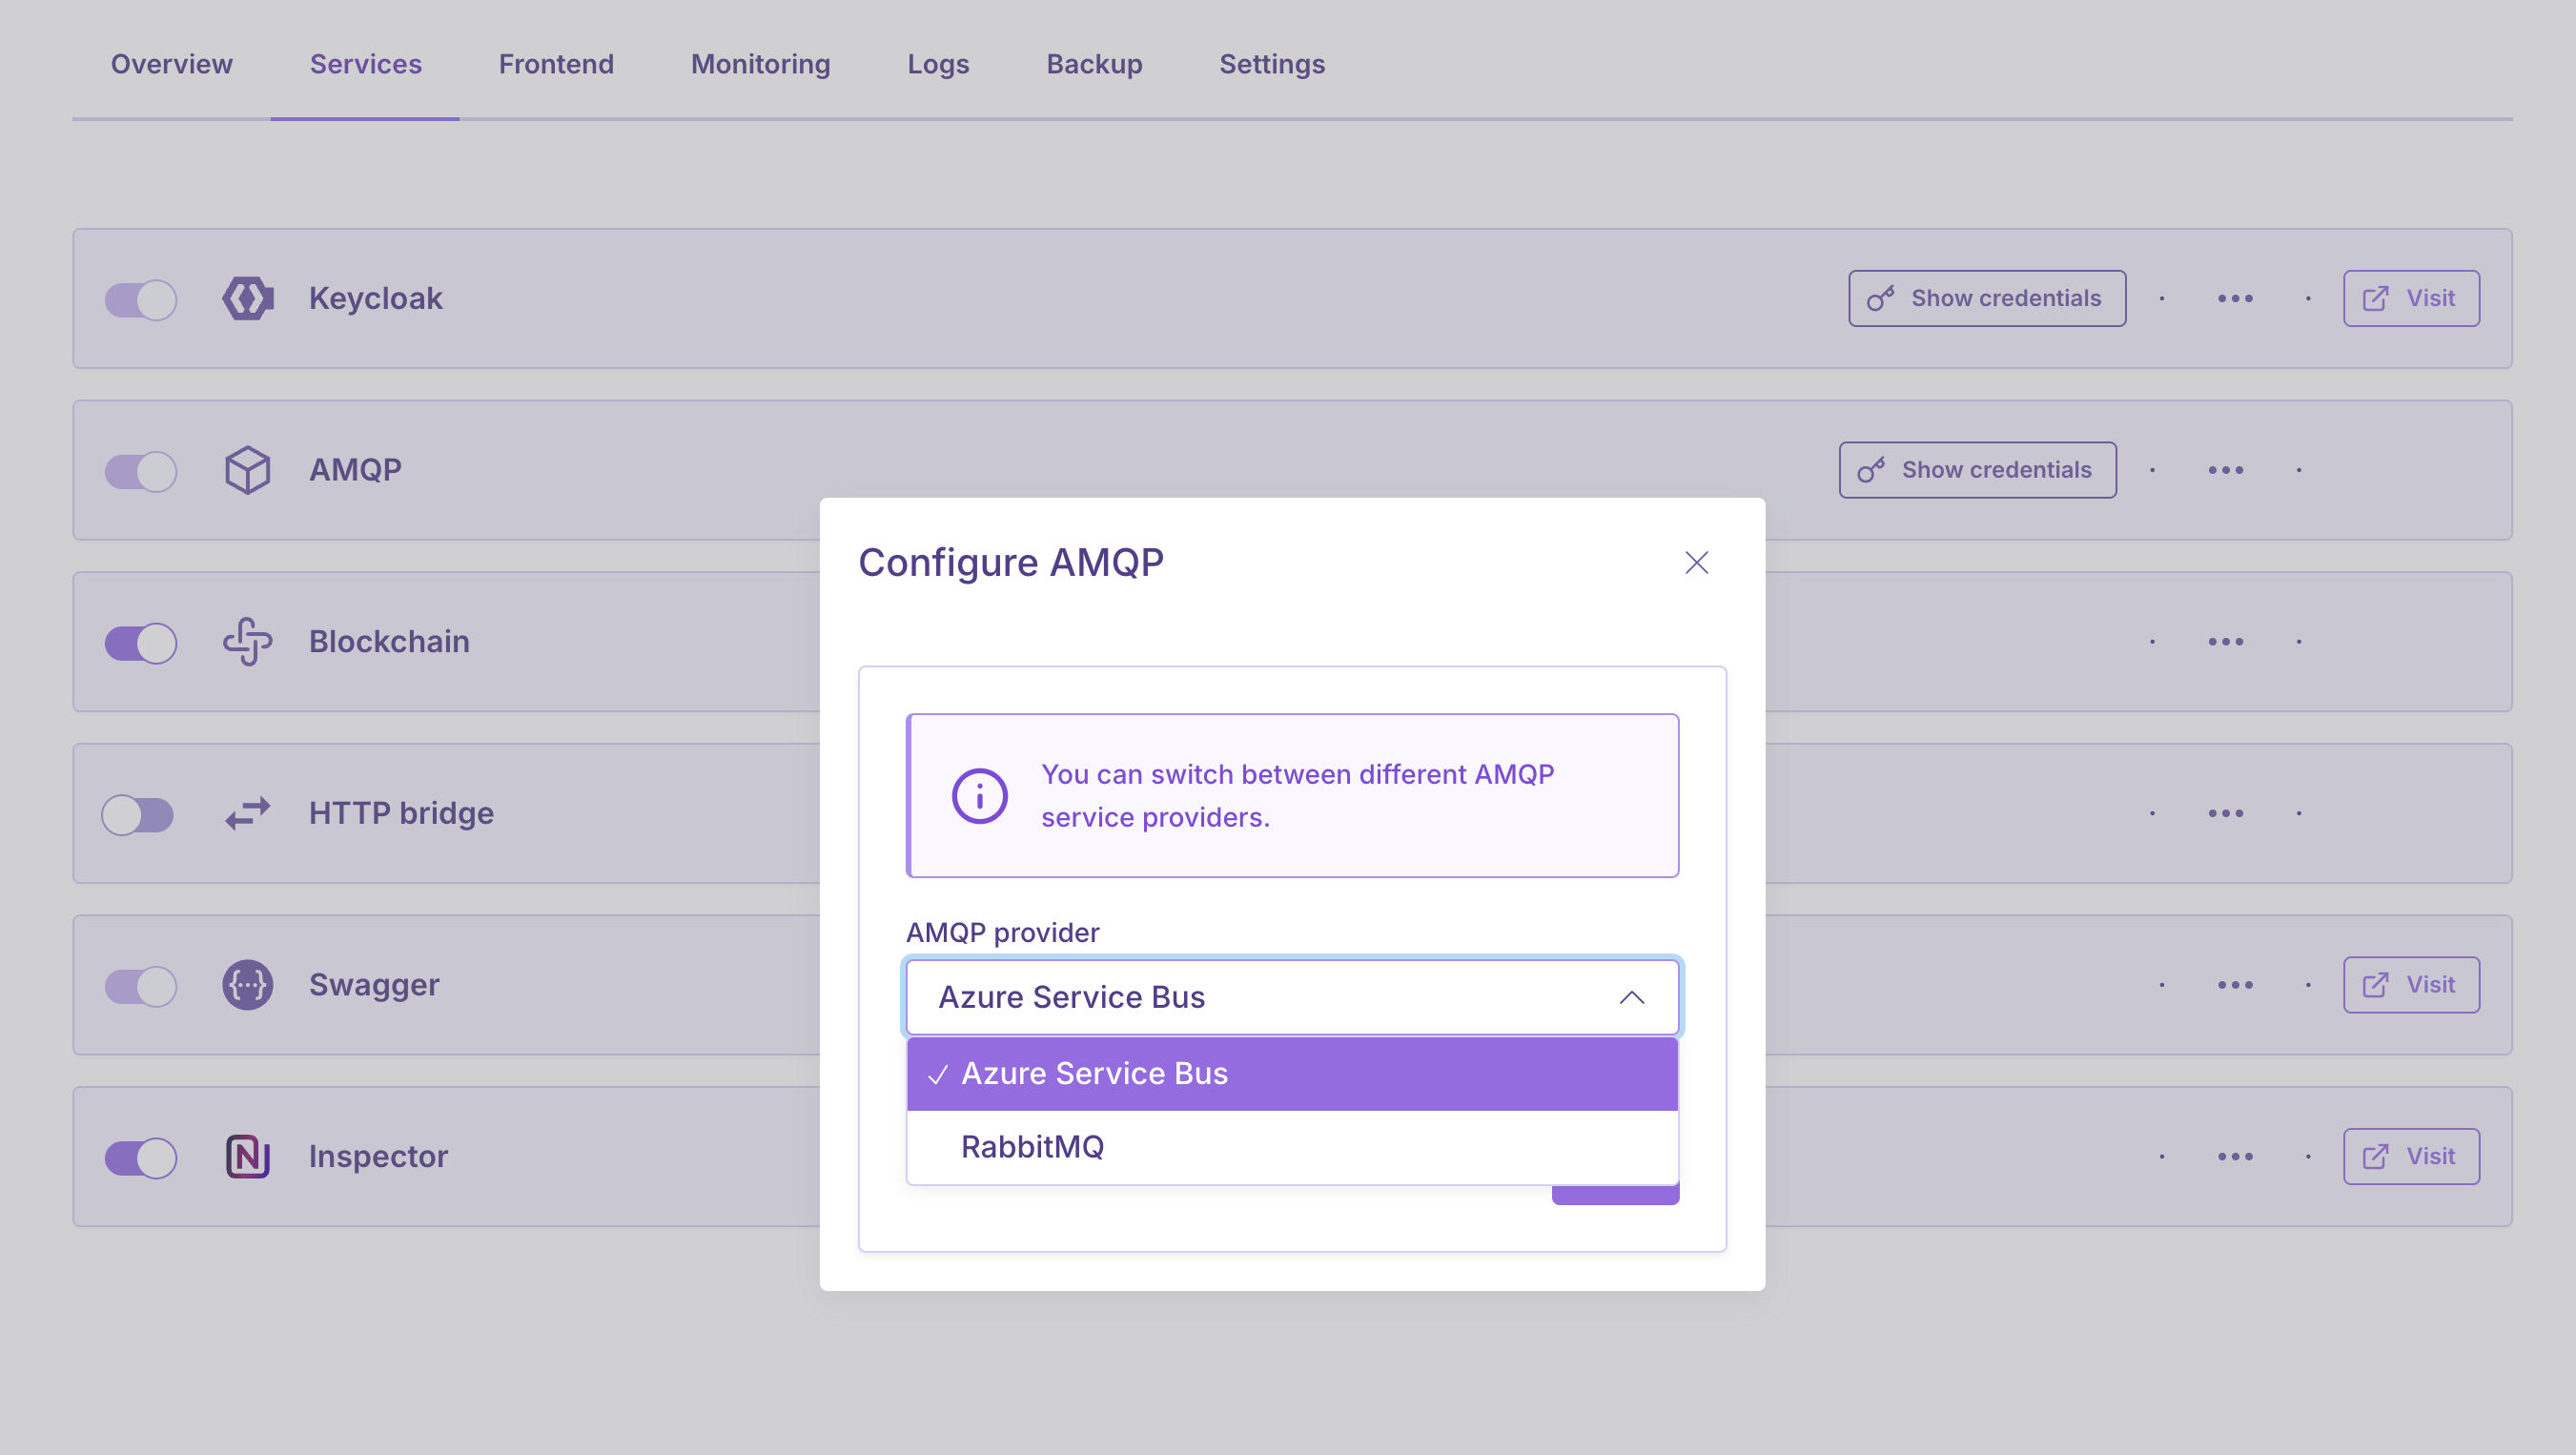
Task: Enable the HTTP bridge service toggle
Action: coord(139,814)
